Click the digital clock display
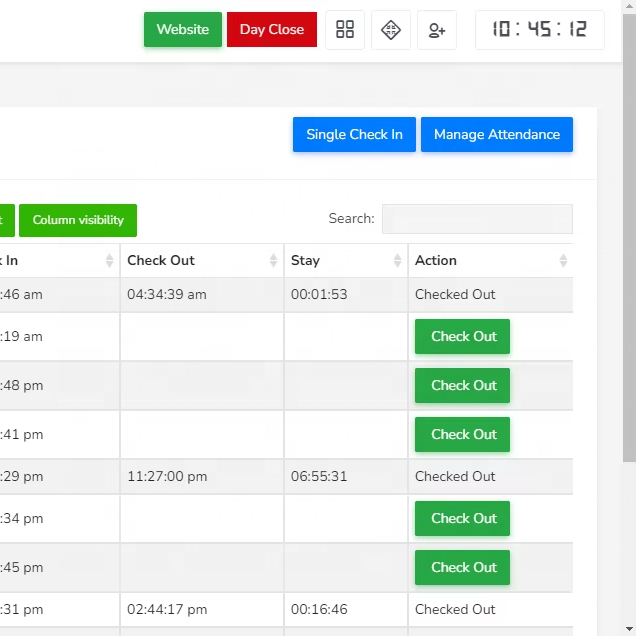This screenshot has width=636, height=636. (539, 30)
